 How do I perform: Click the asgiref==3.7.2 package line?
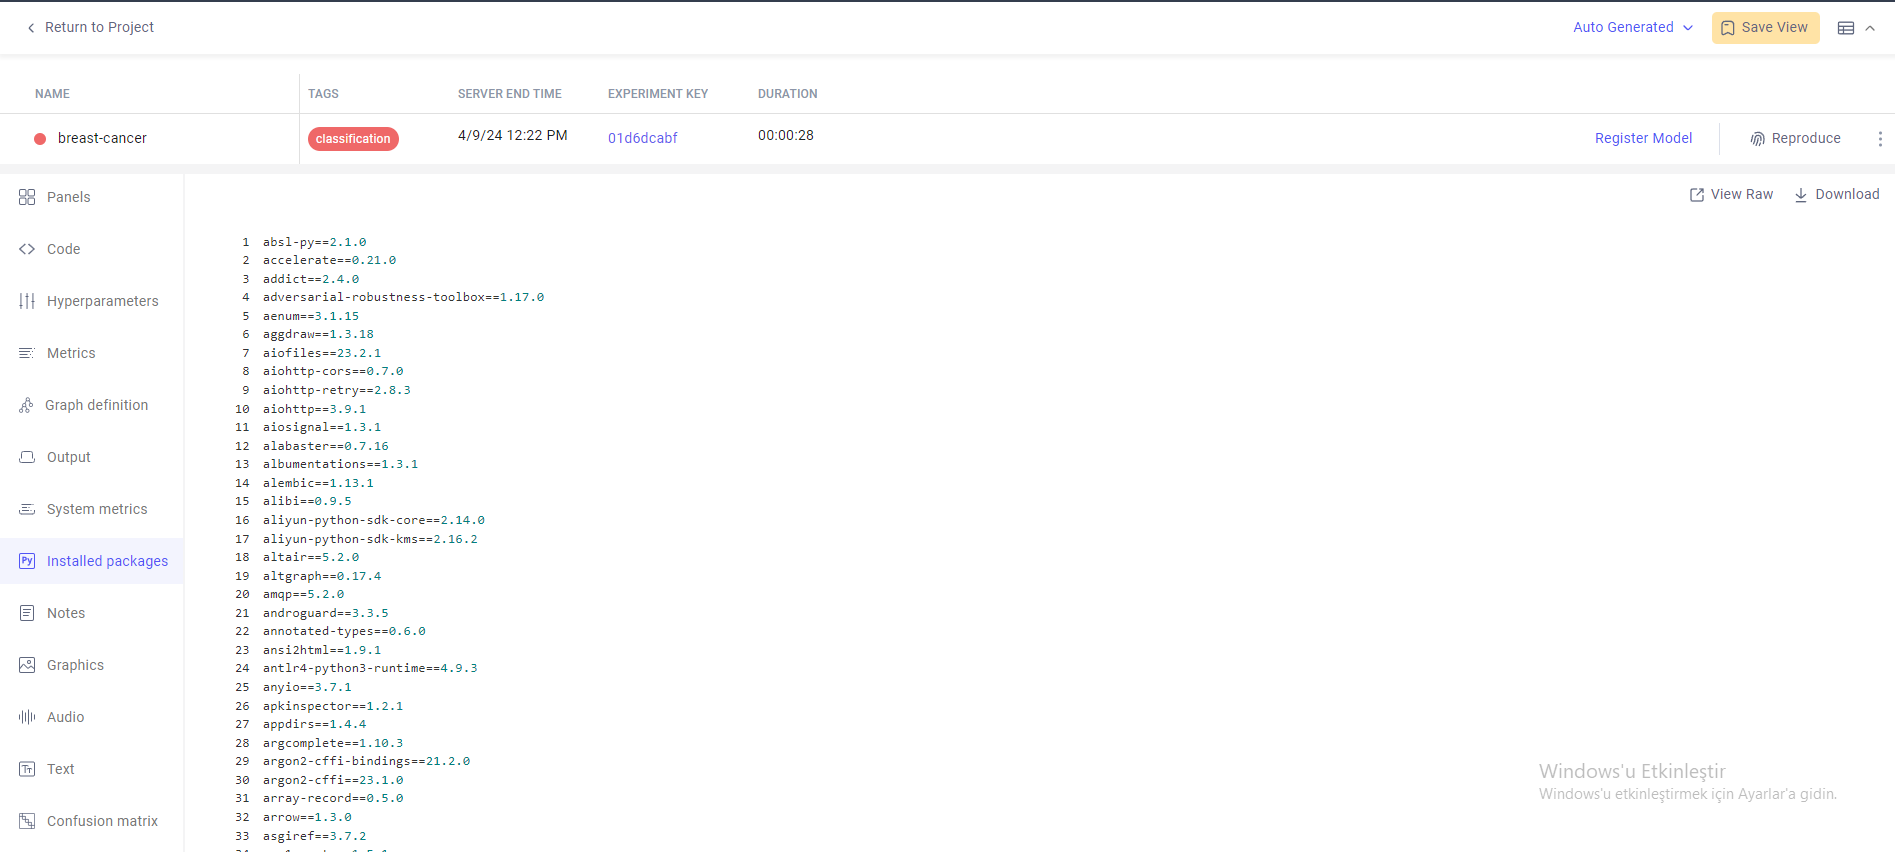(314, 836)
